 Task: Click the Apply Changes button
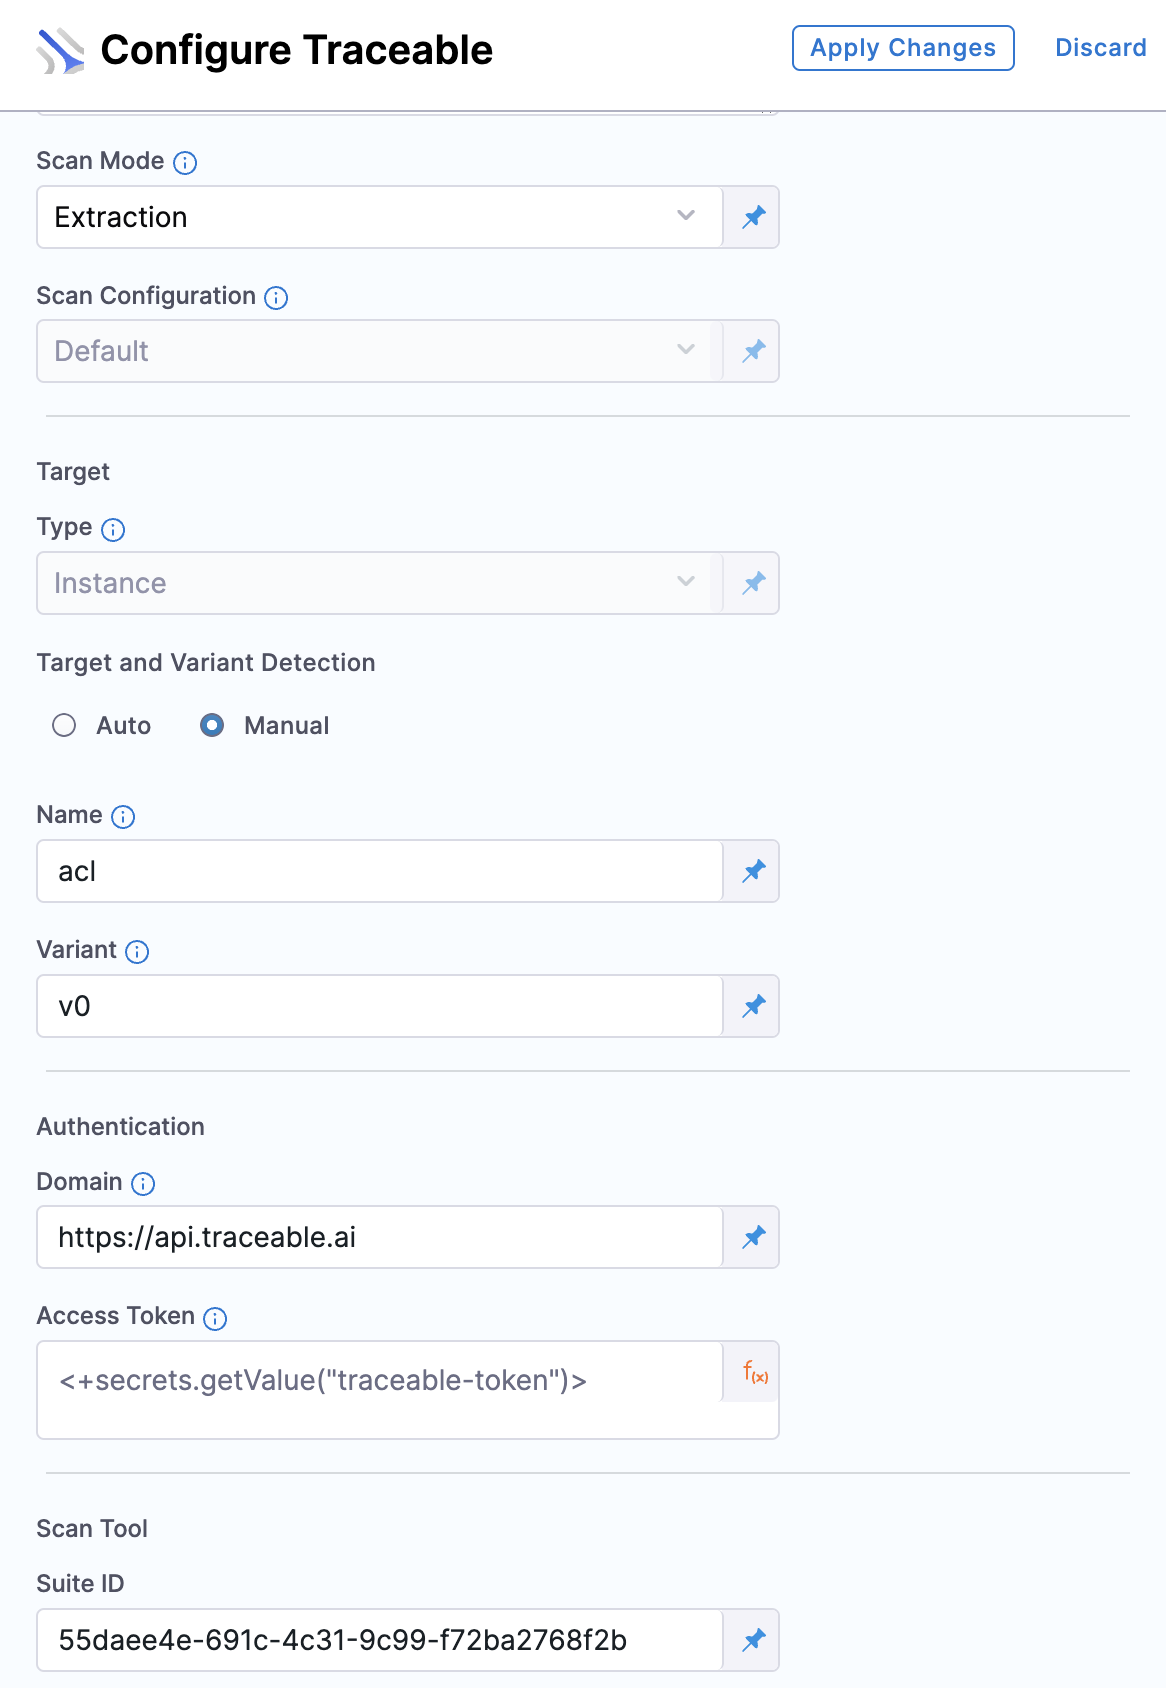[903, 48]
